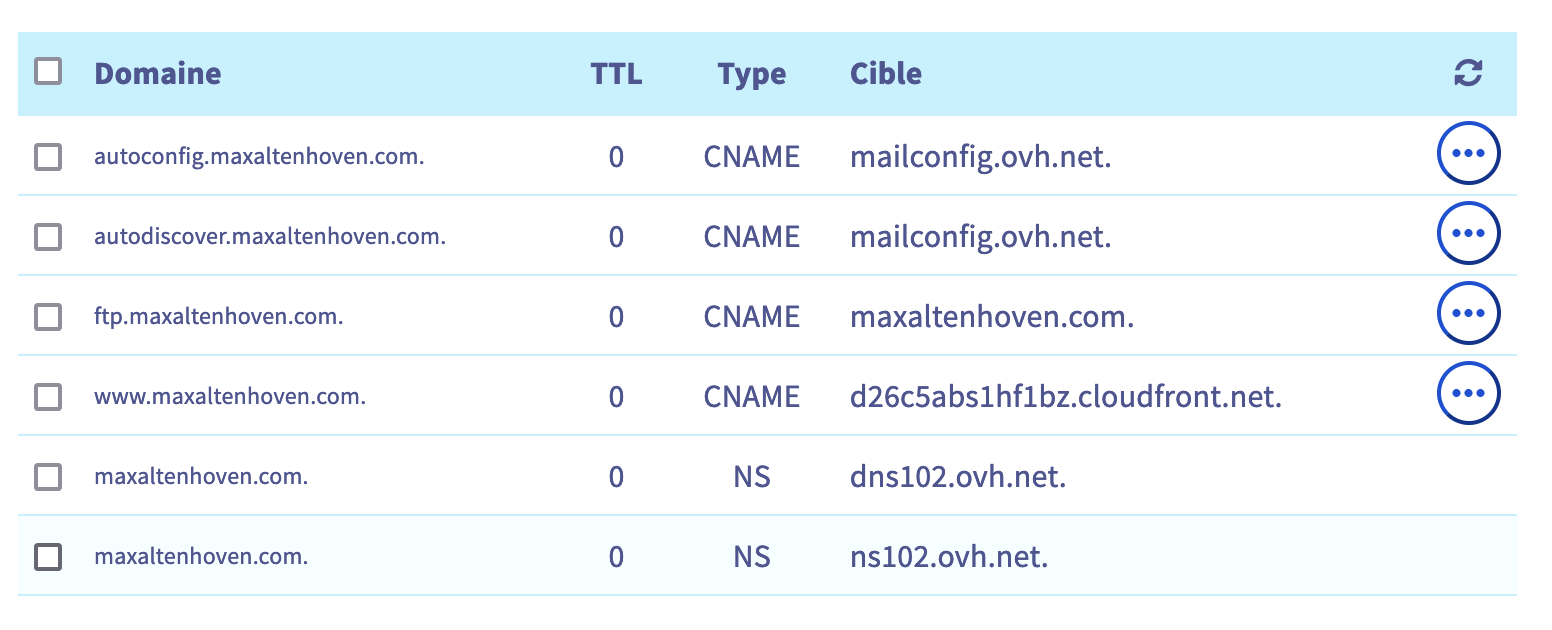Viewport: 1552px width, 630px height.
Task: Toggle the select-all checkbox in header
Action: [48, 72]
